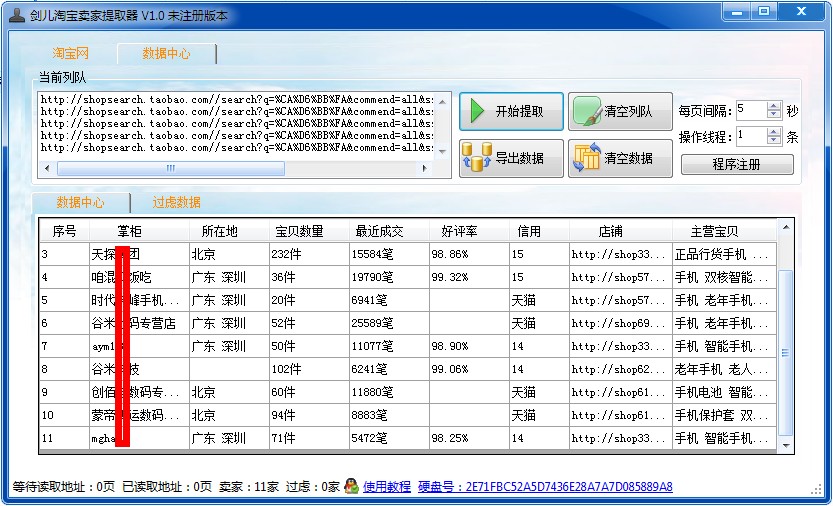Click the 导出数据 export button
Viewport: 833px width, 506px height.
click(511, 158)
